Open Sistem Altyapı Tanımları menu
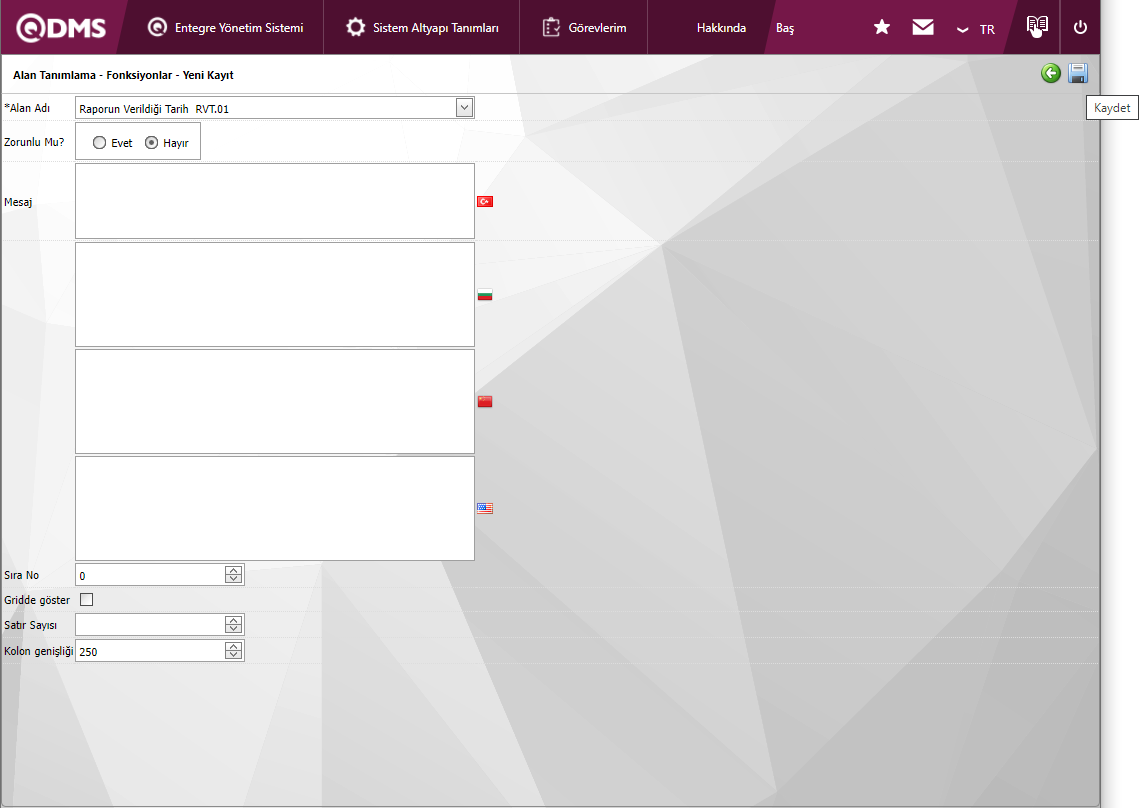 point(422,28)
